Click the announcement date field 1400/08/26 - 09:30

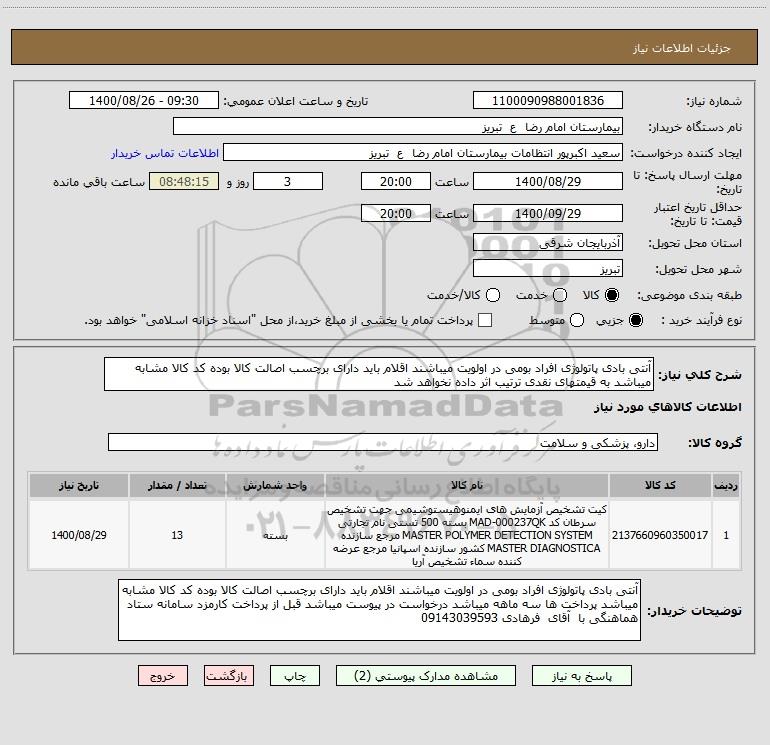pyautogui.click(x=144, y=100)
